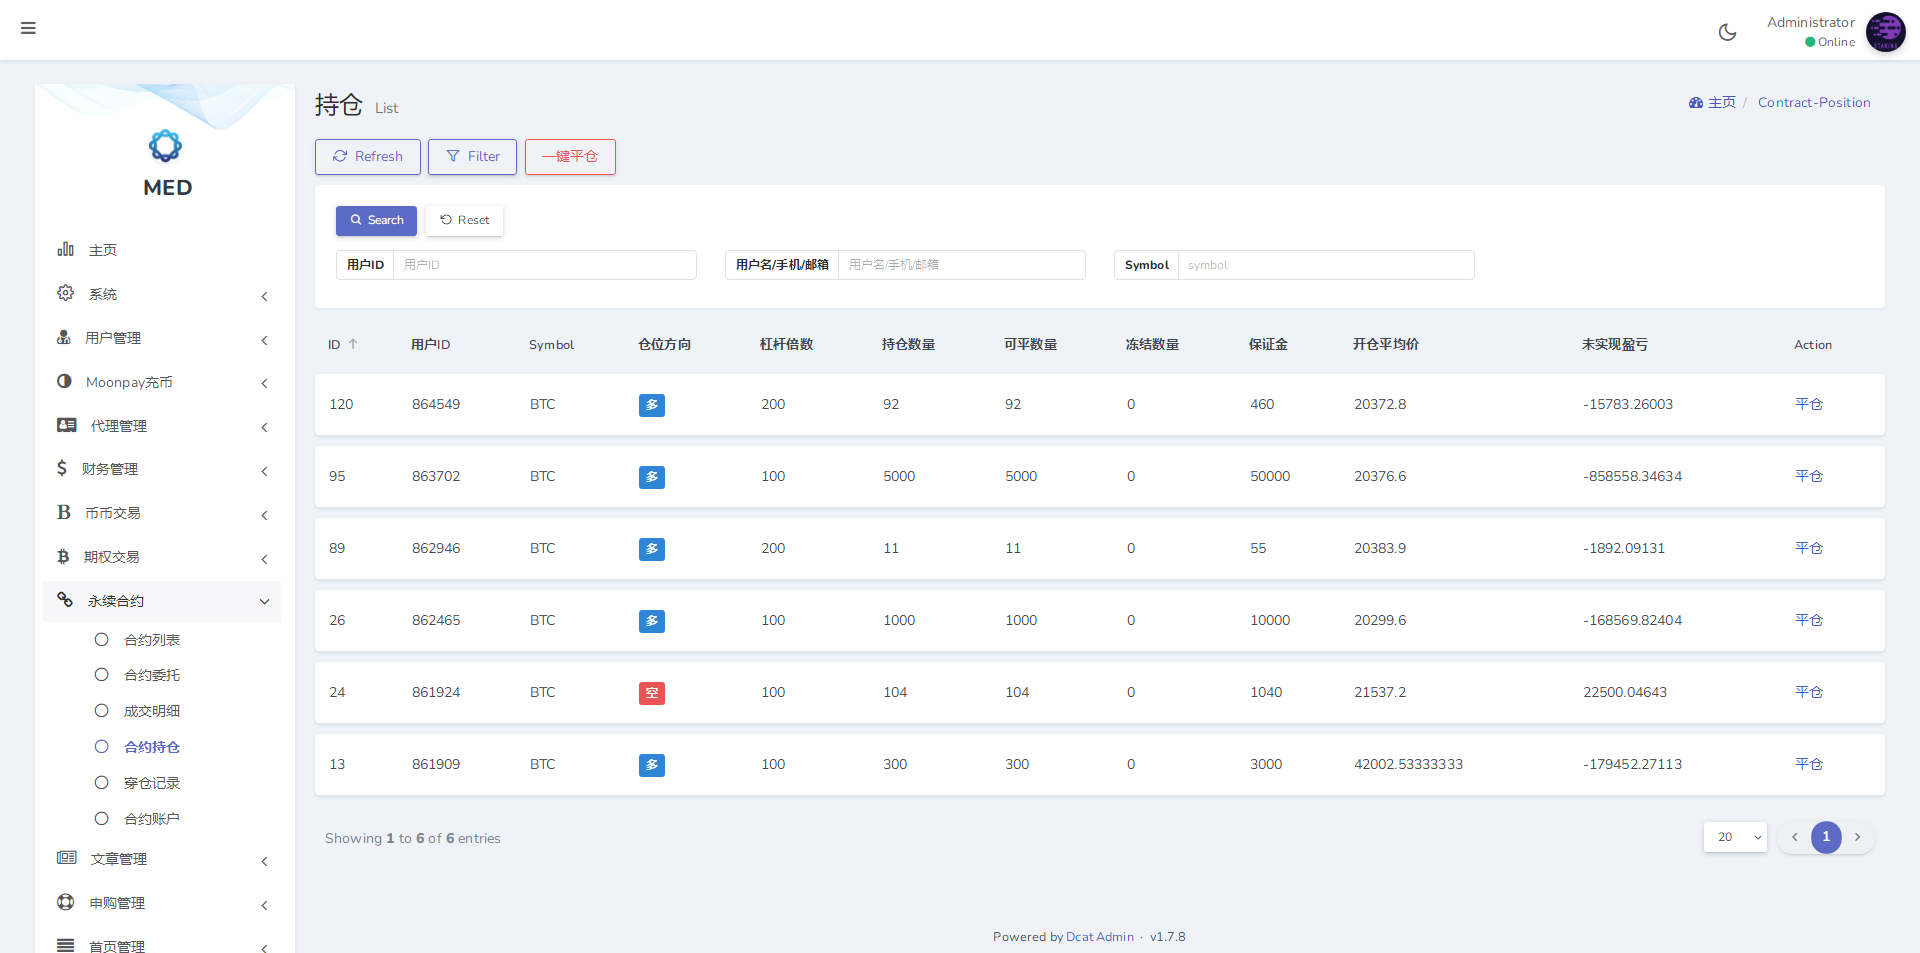
Task: Click the 主页 bar chart icon
Action: 66,249
